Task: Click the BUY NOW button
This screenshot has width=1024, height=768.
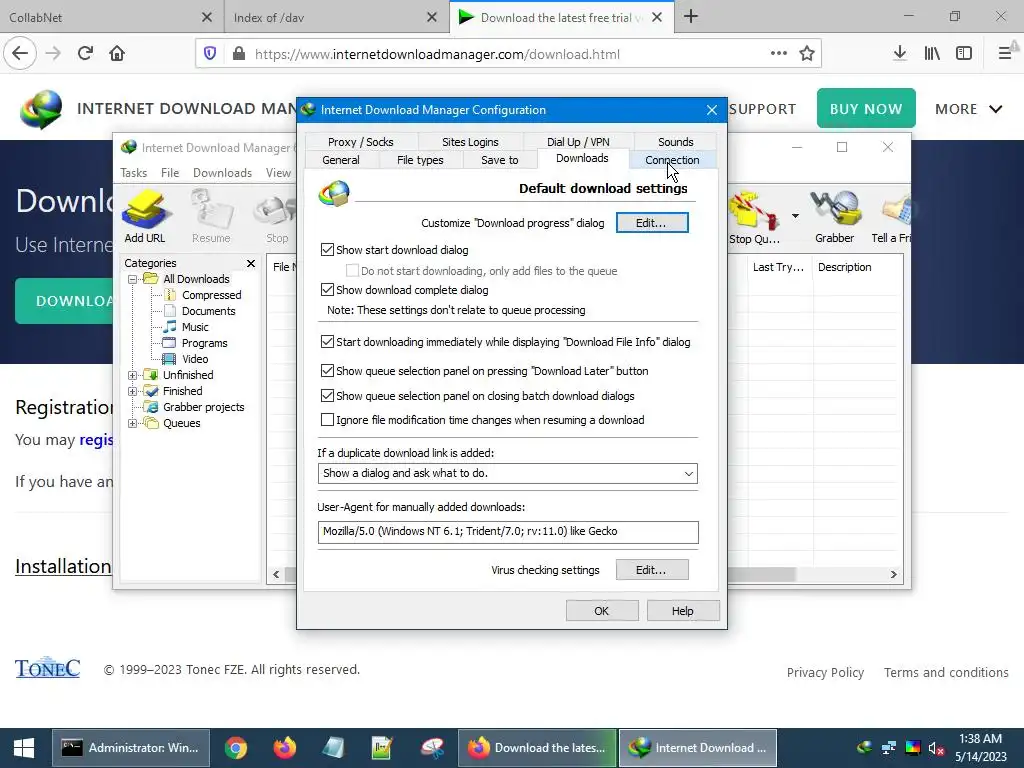Action: [866, 108]
